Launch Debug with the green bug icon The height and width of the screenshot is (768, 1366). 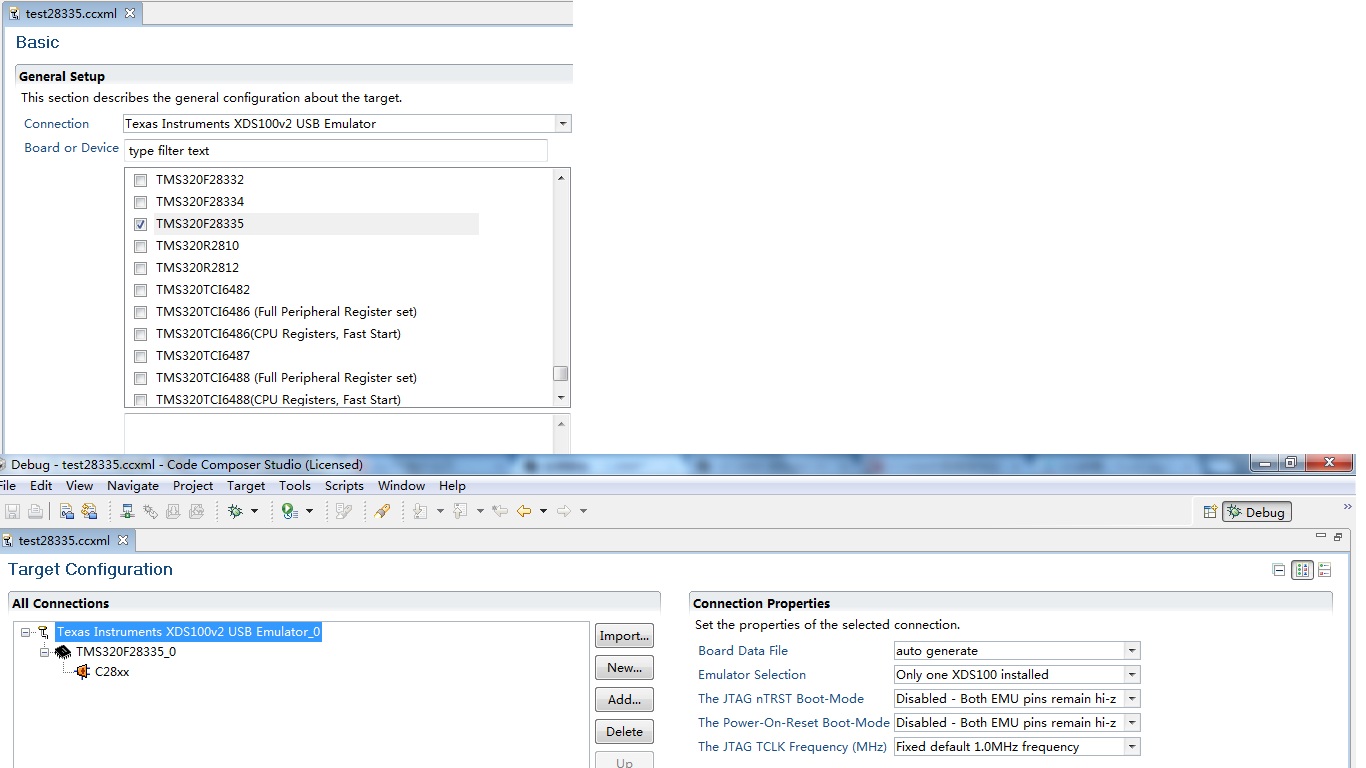pos(235,511)
